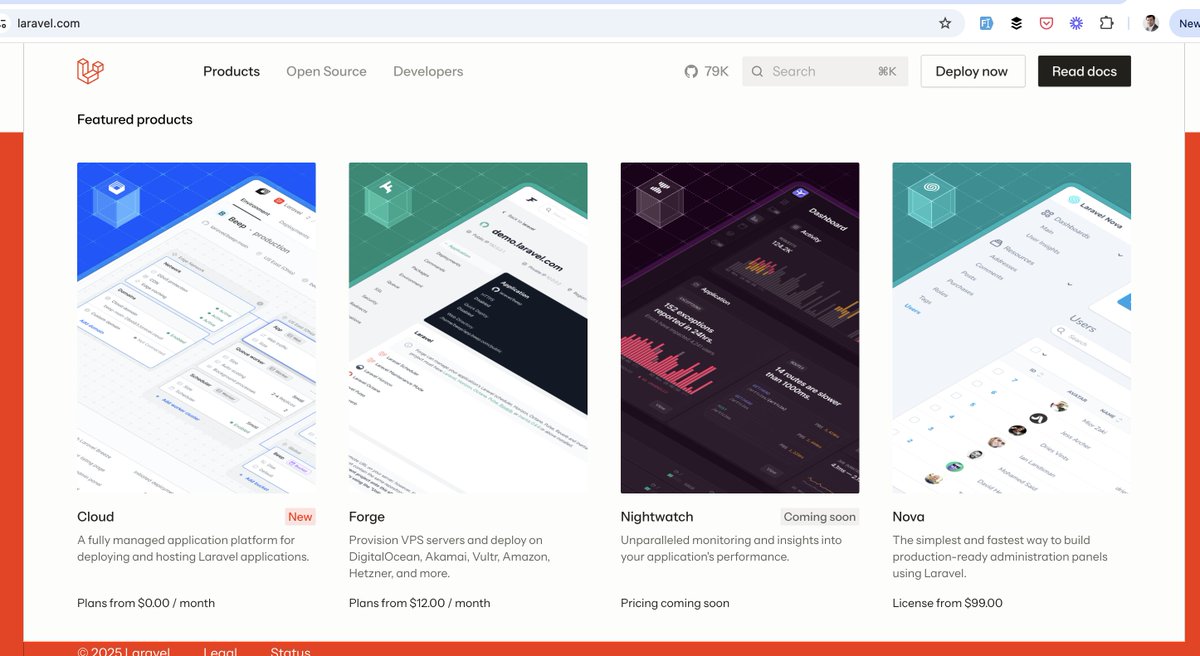
Task: Open the Buffer stack extension icon
Action: (x=1016, y=23)
